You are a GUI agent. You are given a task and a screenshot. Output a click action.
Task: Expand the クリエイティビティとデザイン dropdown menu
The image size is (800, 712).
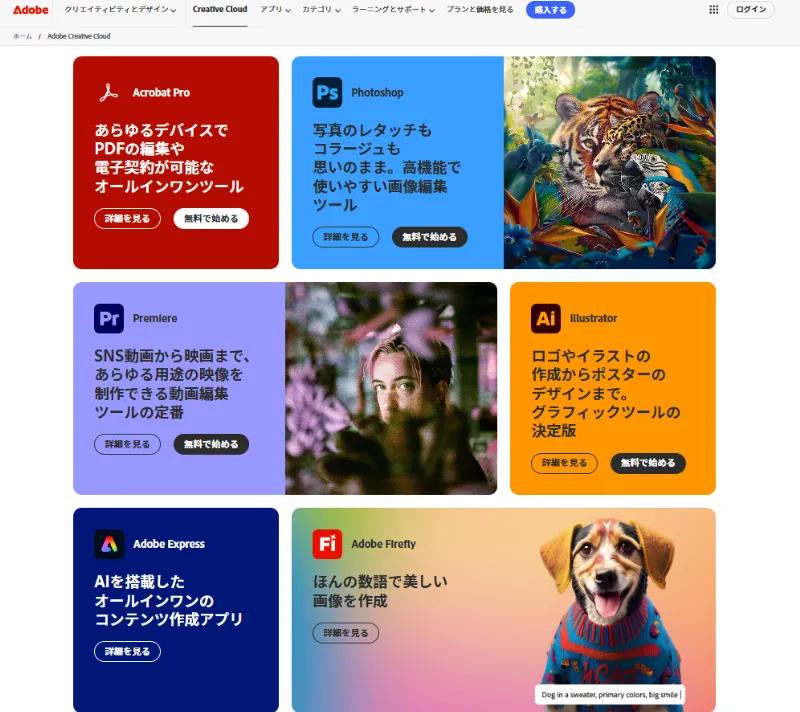coord(120,10)
